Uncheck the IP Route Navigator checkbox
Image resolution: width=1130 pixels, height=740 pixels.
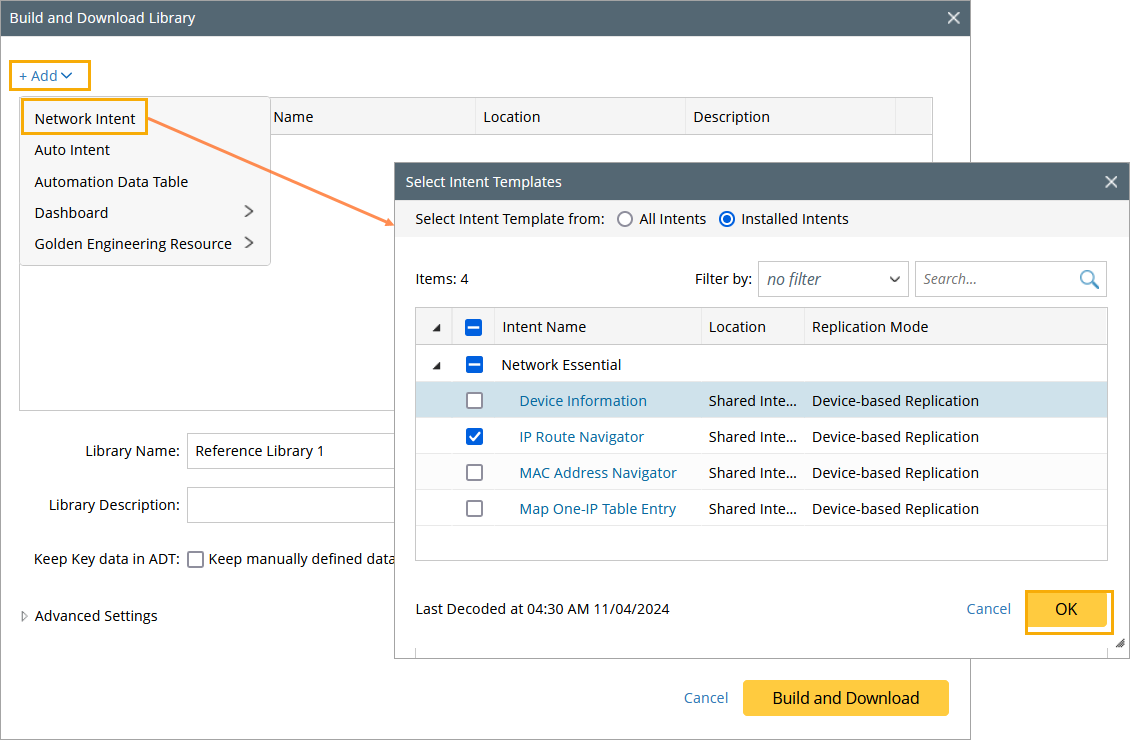click(474, 437)
